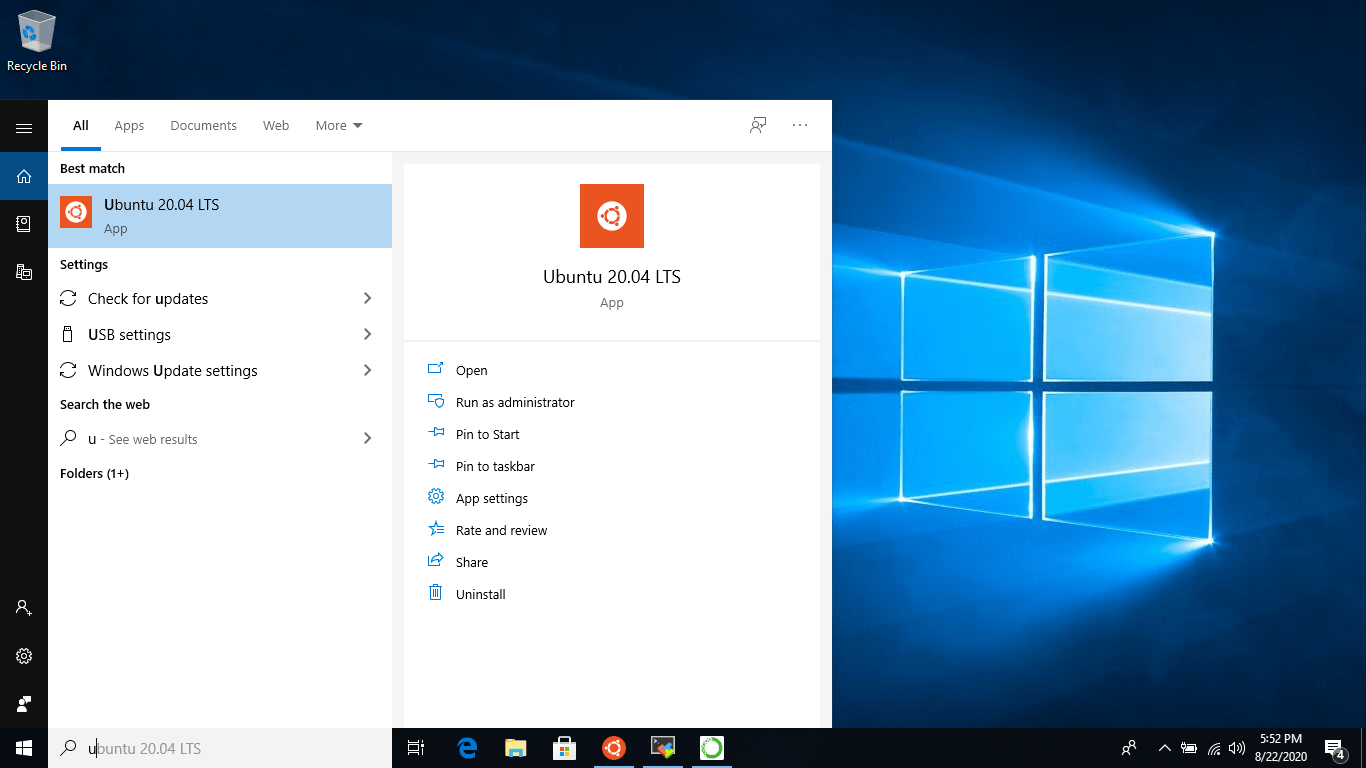Select the Home icon in sidebar

point(24,177)
